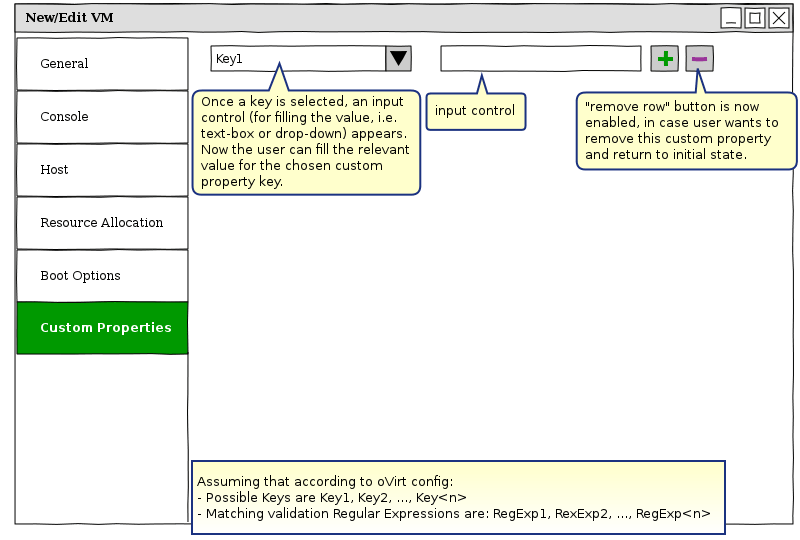Image resolution: width=800 pixels, height=540 pixels.
Task: Click the "Once a key is selected" callout
Action: (x=305, y=142)
